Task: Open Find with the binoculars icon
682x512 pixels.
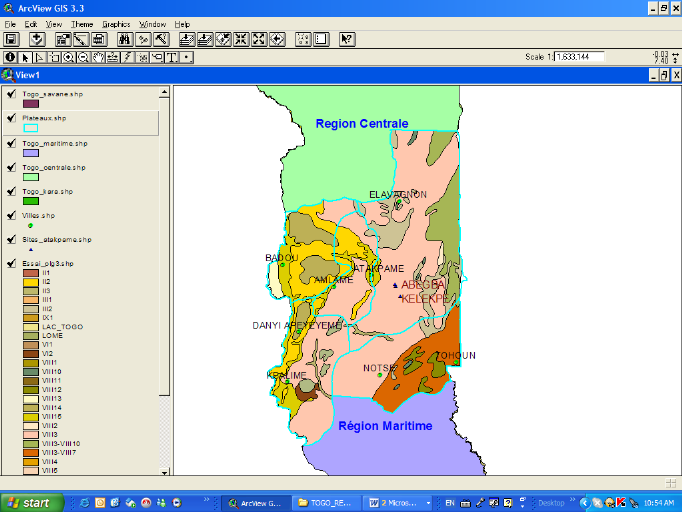Action: tap(125, 39)
